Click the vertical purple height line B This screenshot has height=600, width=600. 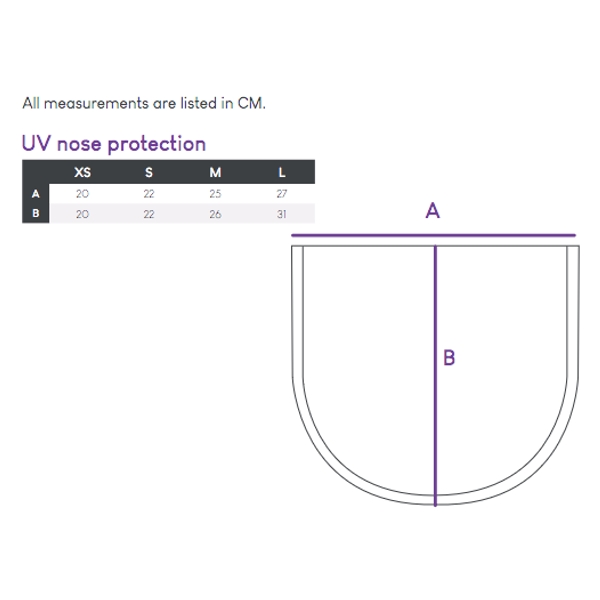pos(435,376)
